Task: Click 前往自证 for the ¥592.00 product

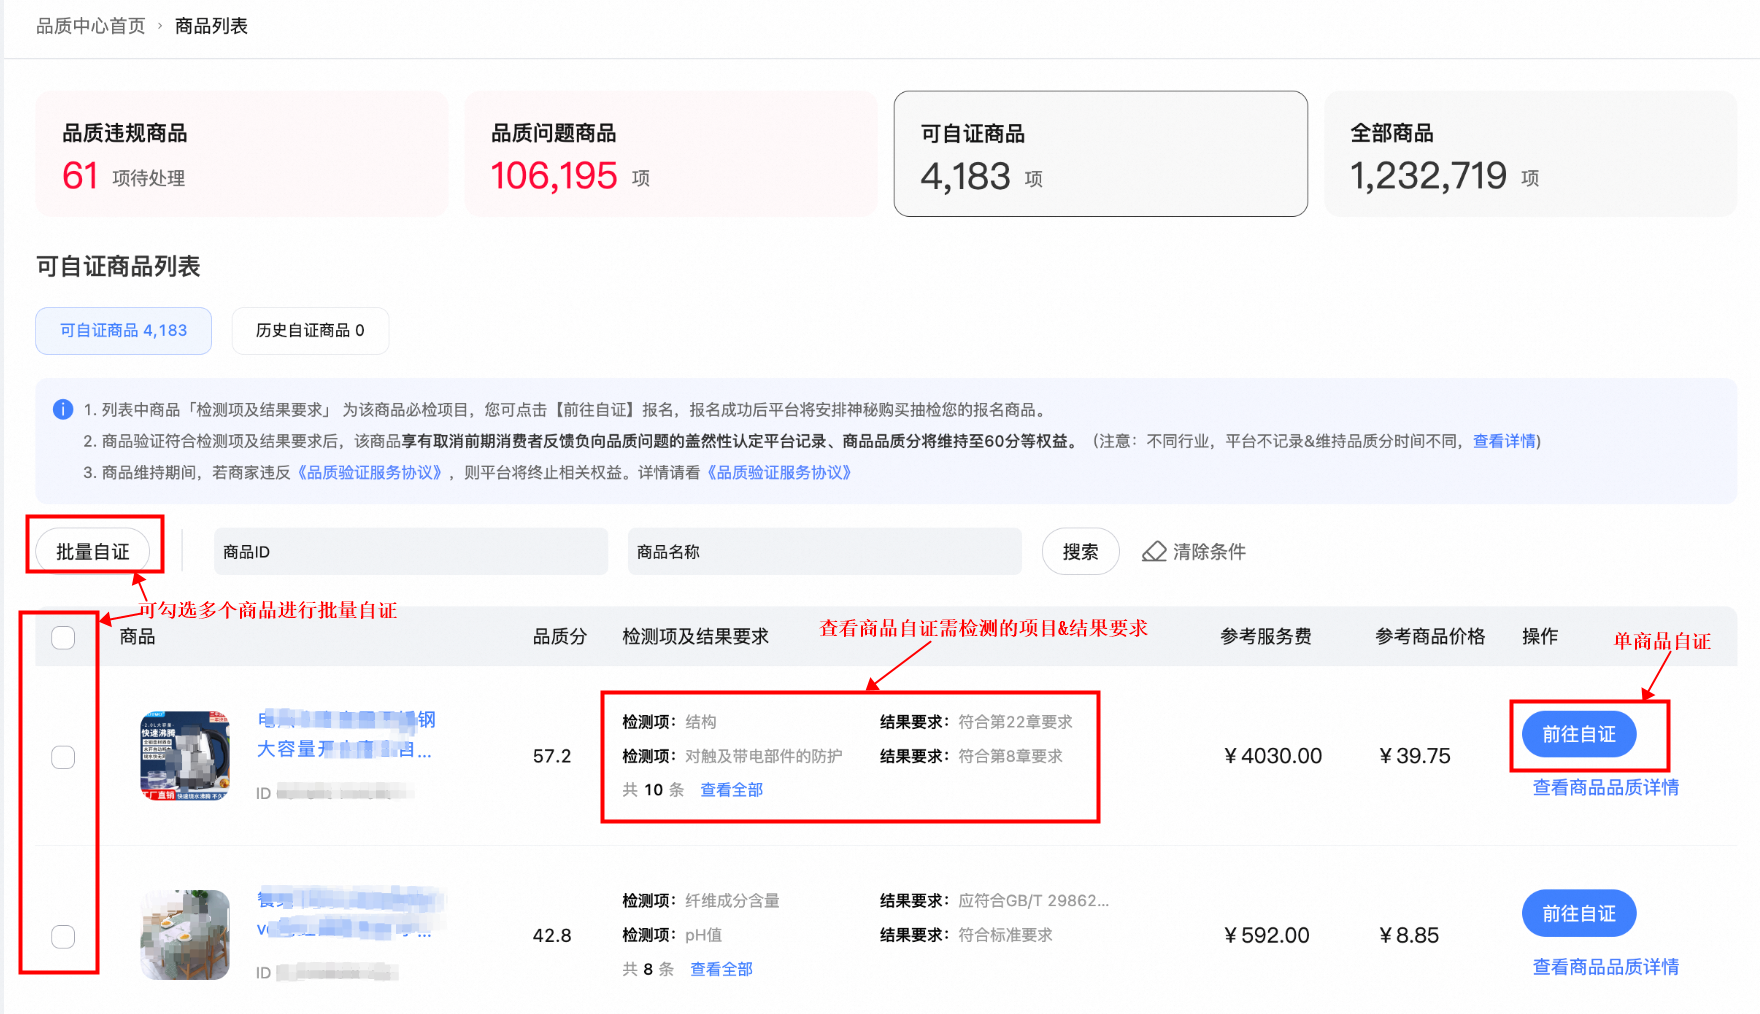Action: (x=1579, y=913)
